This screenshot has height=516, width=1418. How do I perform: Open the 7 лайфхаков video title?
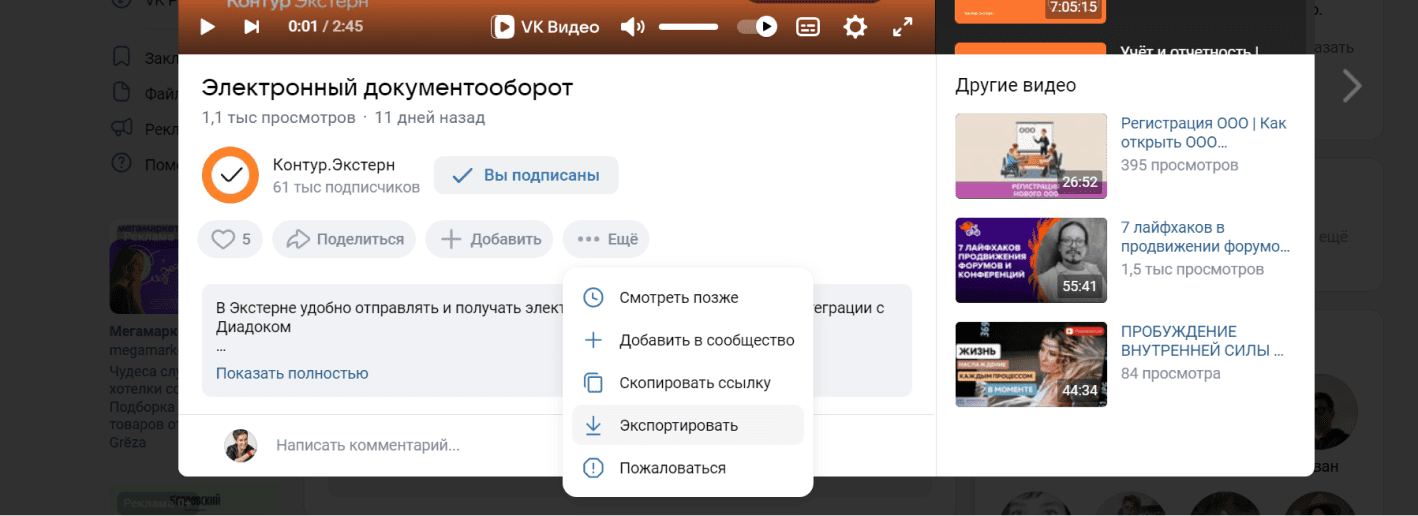(1205, 236)
